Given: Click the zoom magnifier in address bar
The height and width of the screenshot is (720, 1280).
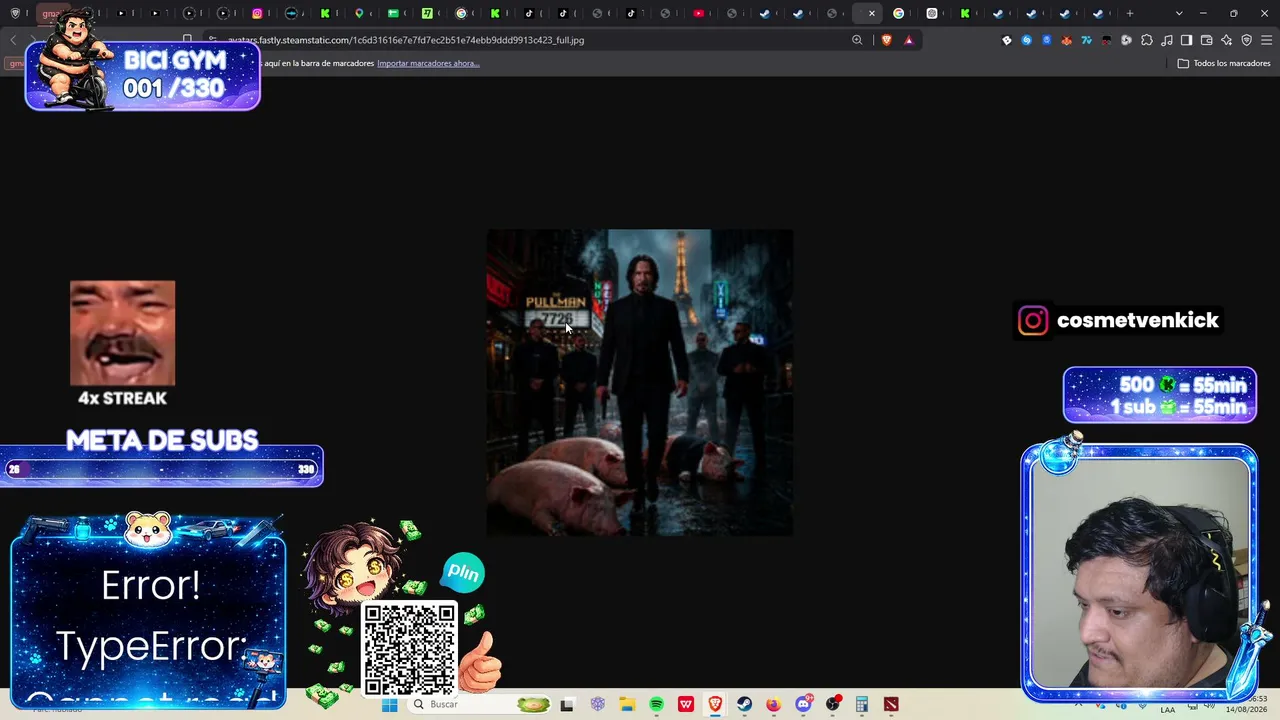Looking at the screenshot, I should pyautogui.click(x=857, y=40).
